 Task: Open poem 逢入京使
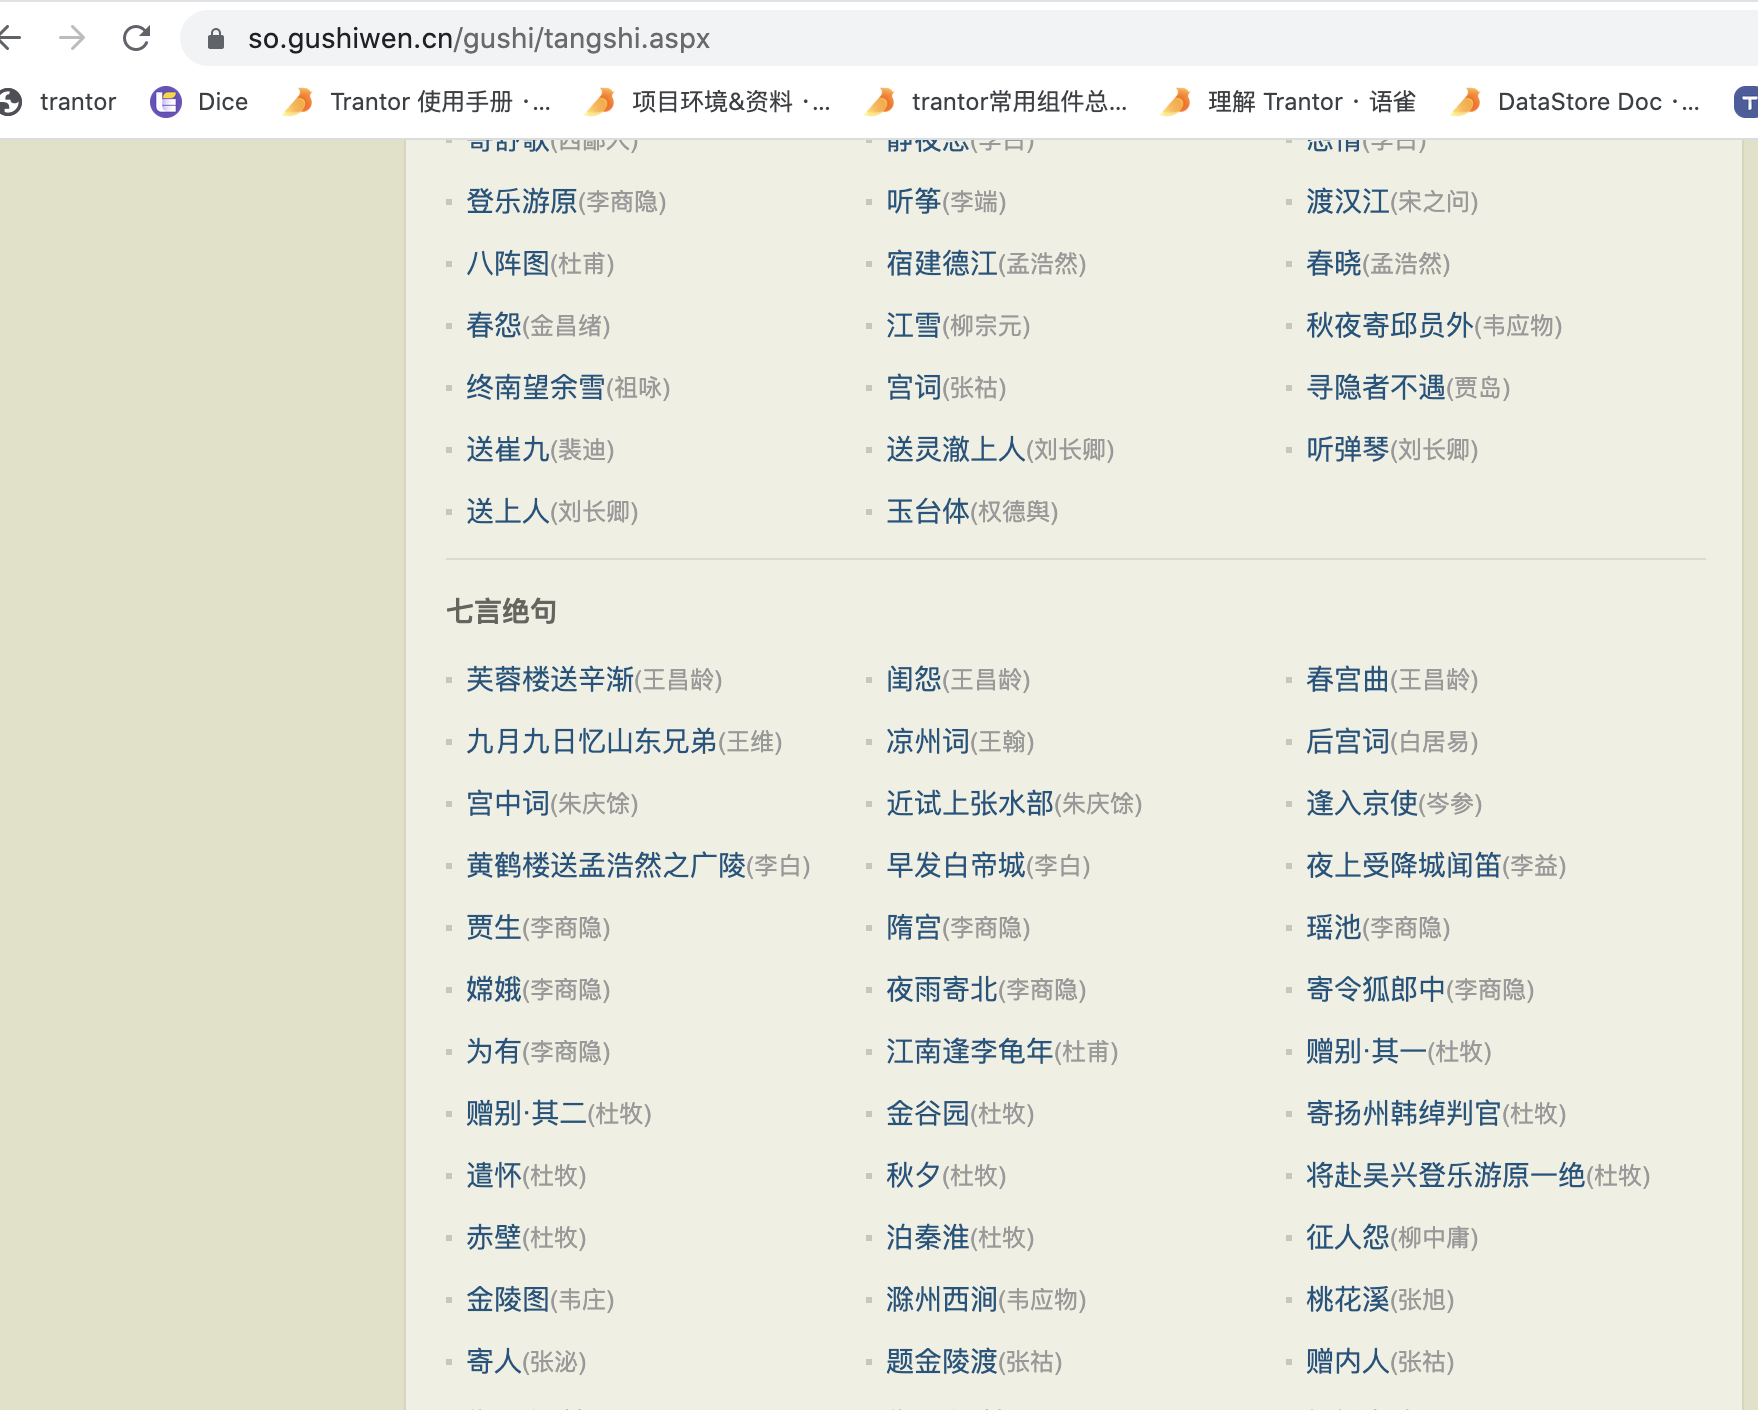1362,804
